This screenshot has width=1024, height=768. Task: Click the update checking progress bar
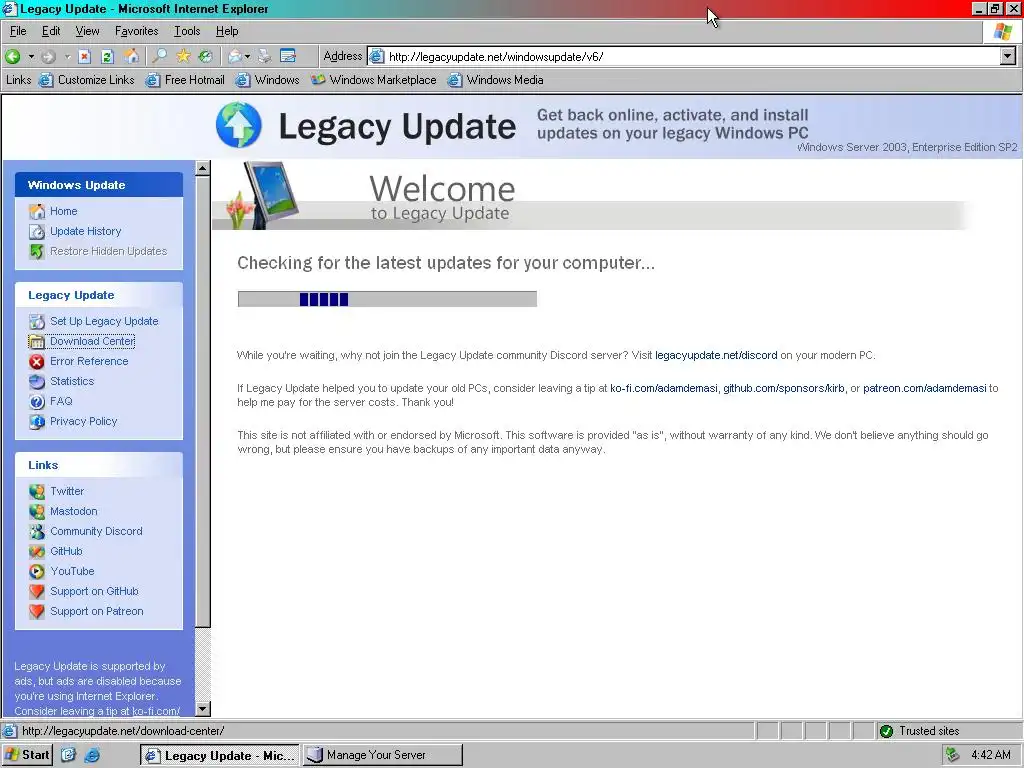[x=387, y=299]
